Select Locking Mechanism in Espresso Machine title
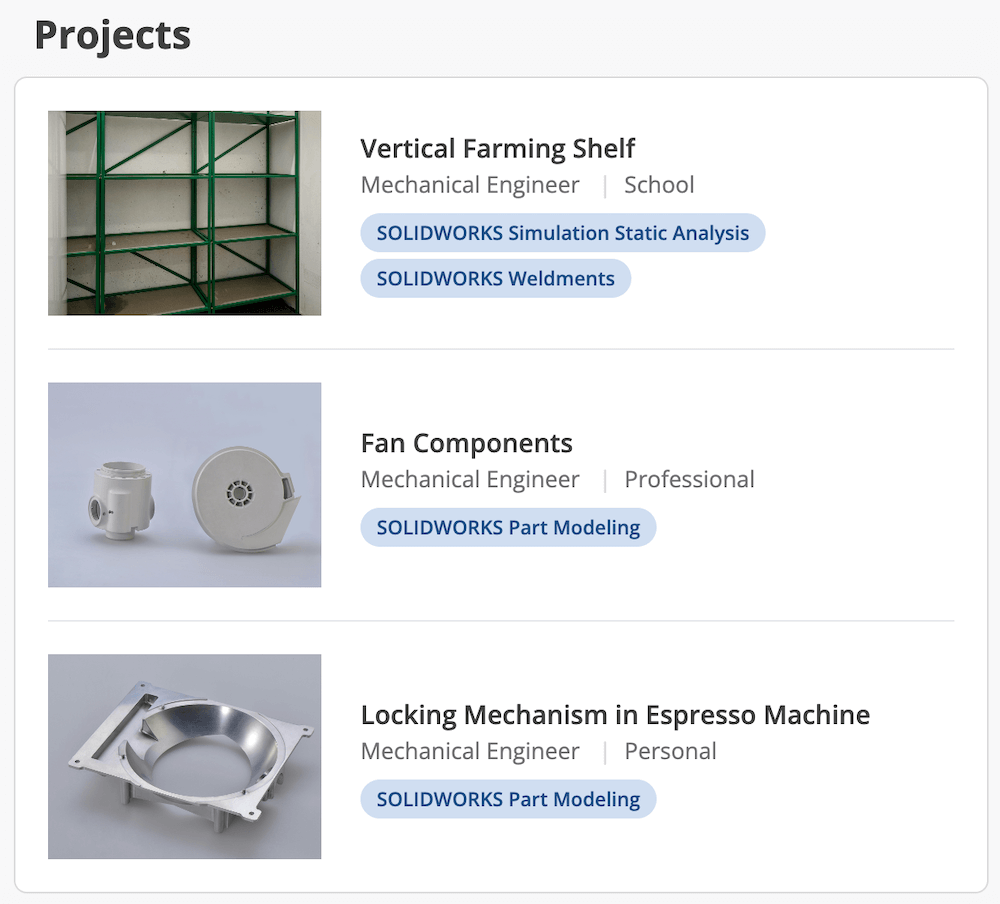The image size is (1000, 904). point(614,715)
